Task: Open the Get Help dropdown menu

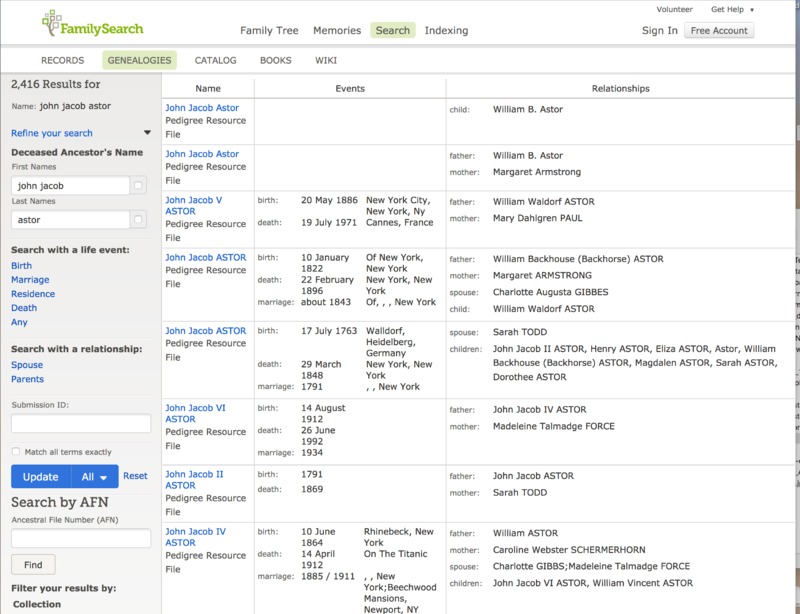Action: [729, 9]
